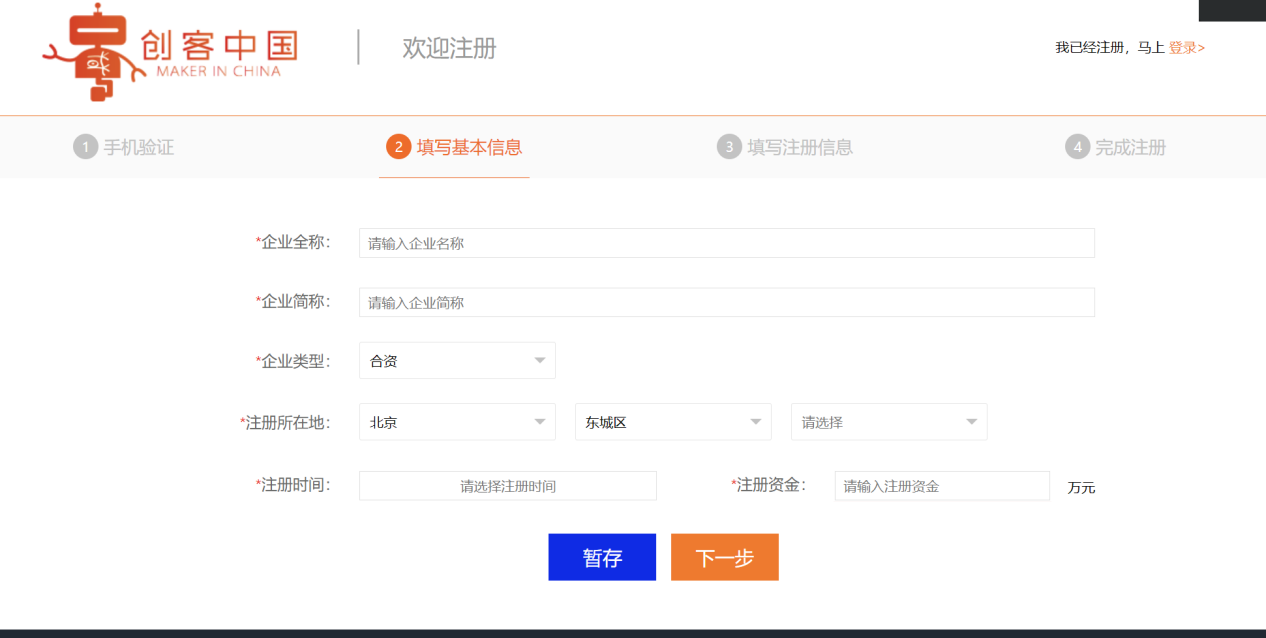
Task: Open the 请选择 sub-district dropdown
Action: (x=889, y=422)
